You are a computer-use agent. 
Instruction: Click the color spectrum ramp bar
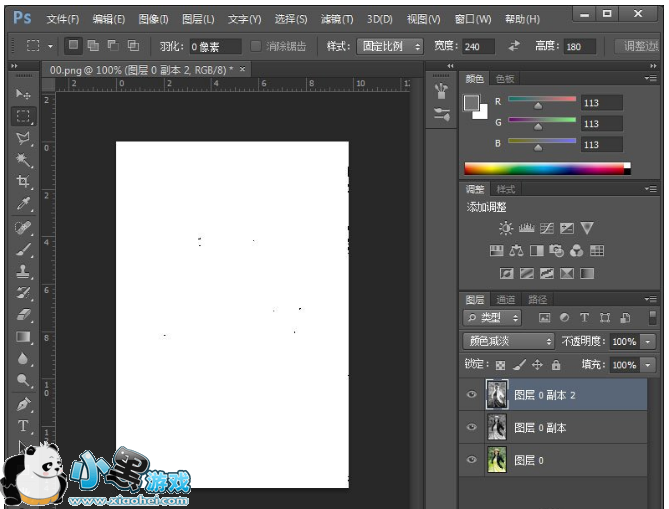click(546, 168)
